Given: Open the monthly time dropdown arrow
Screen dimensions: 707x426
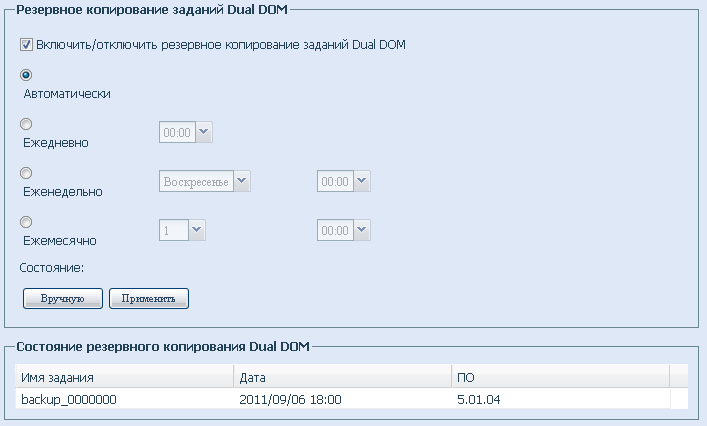Looking at the screenshot, I should click(362, 230).
